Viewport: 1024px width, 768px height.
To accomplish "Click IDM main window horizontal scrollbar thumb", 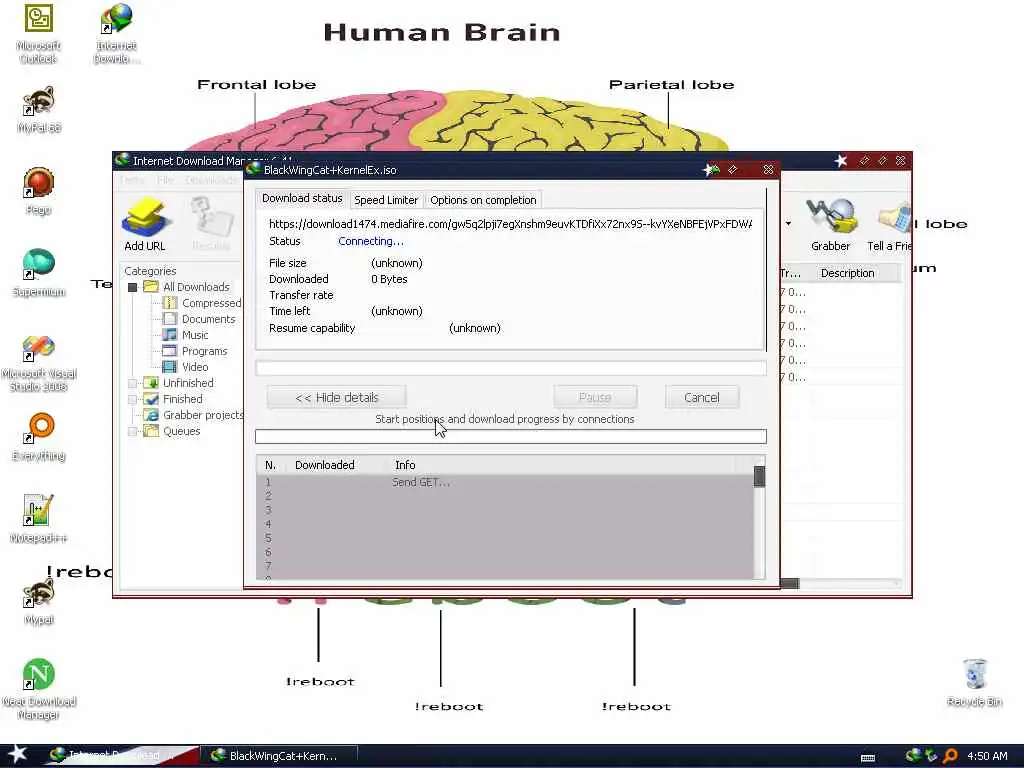I will pyautogui.click(x=790, y=583).
